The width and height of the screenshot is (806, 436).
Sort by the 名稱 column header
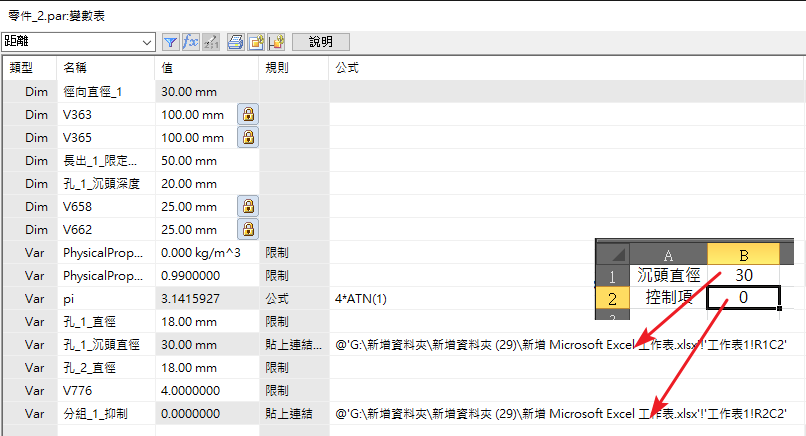click(106, 68)
